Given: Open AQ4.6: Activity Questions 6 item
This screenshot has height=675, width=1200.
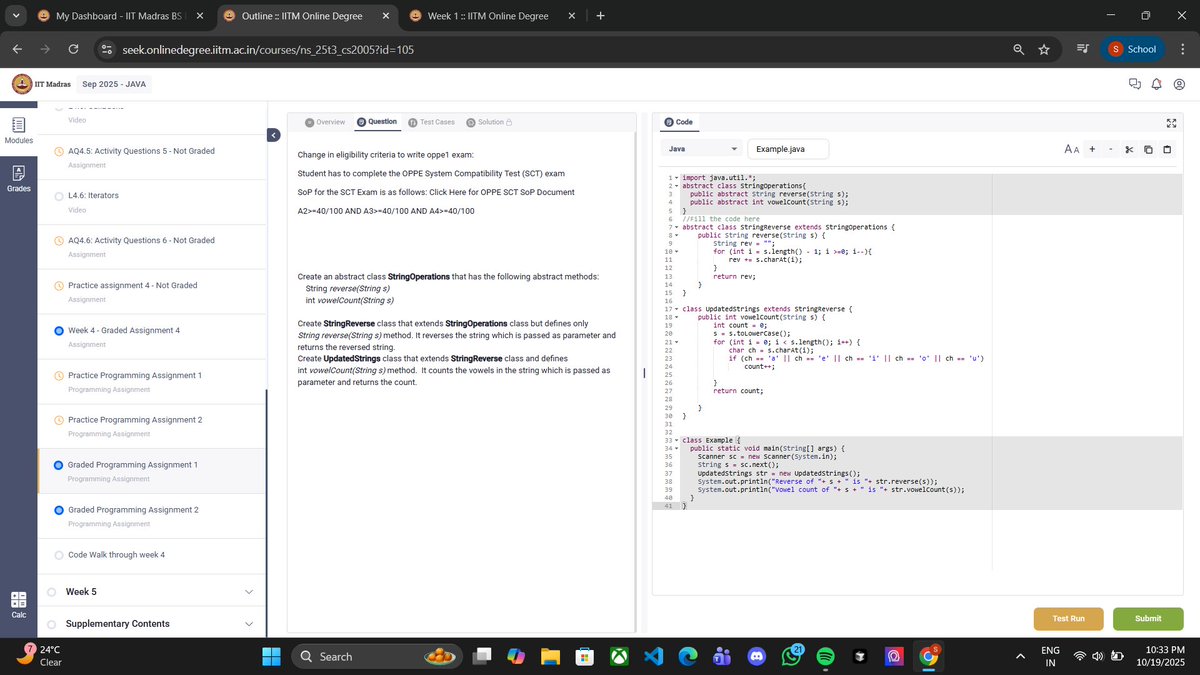Looking at the screenshot, I should (x=153, y=246).
